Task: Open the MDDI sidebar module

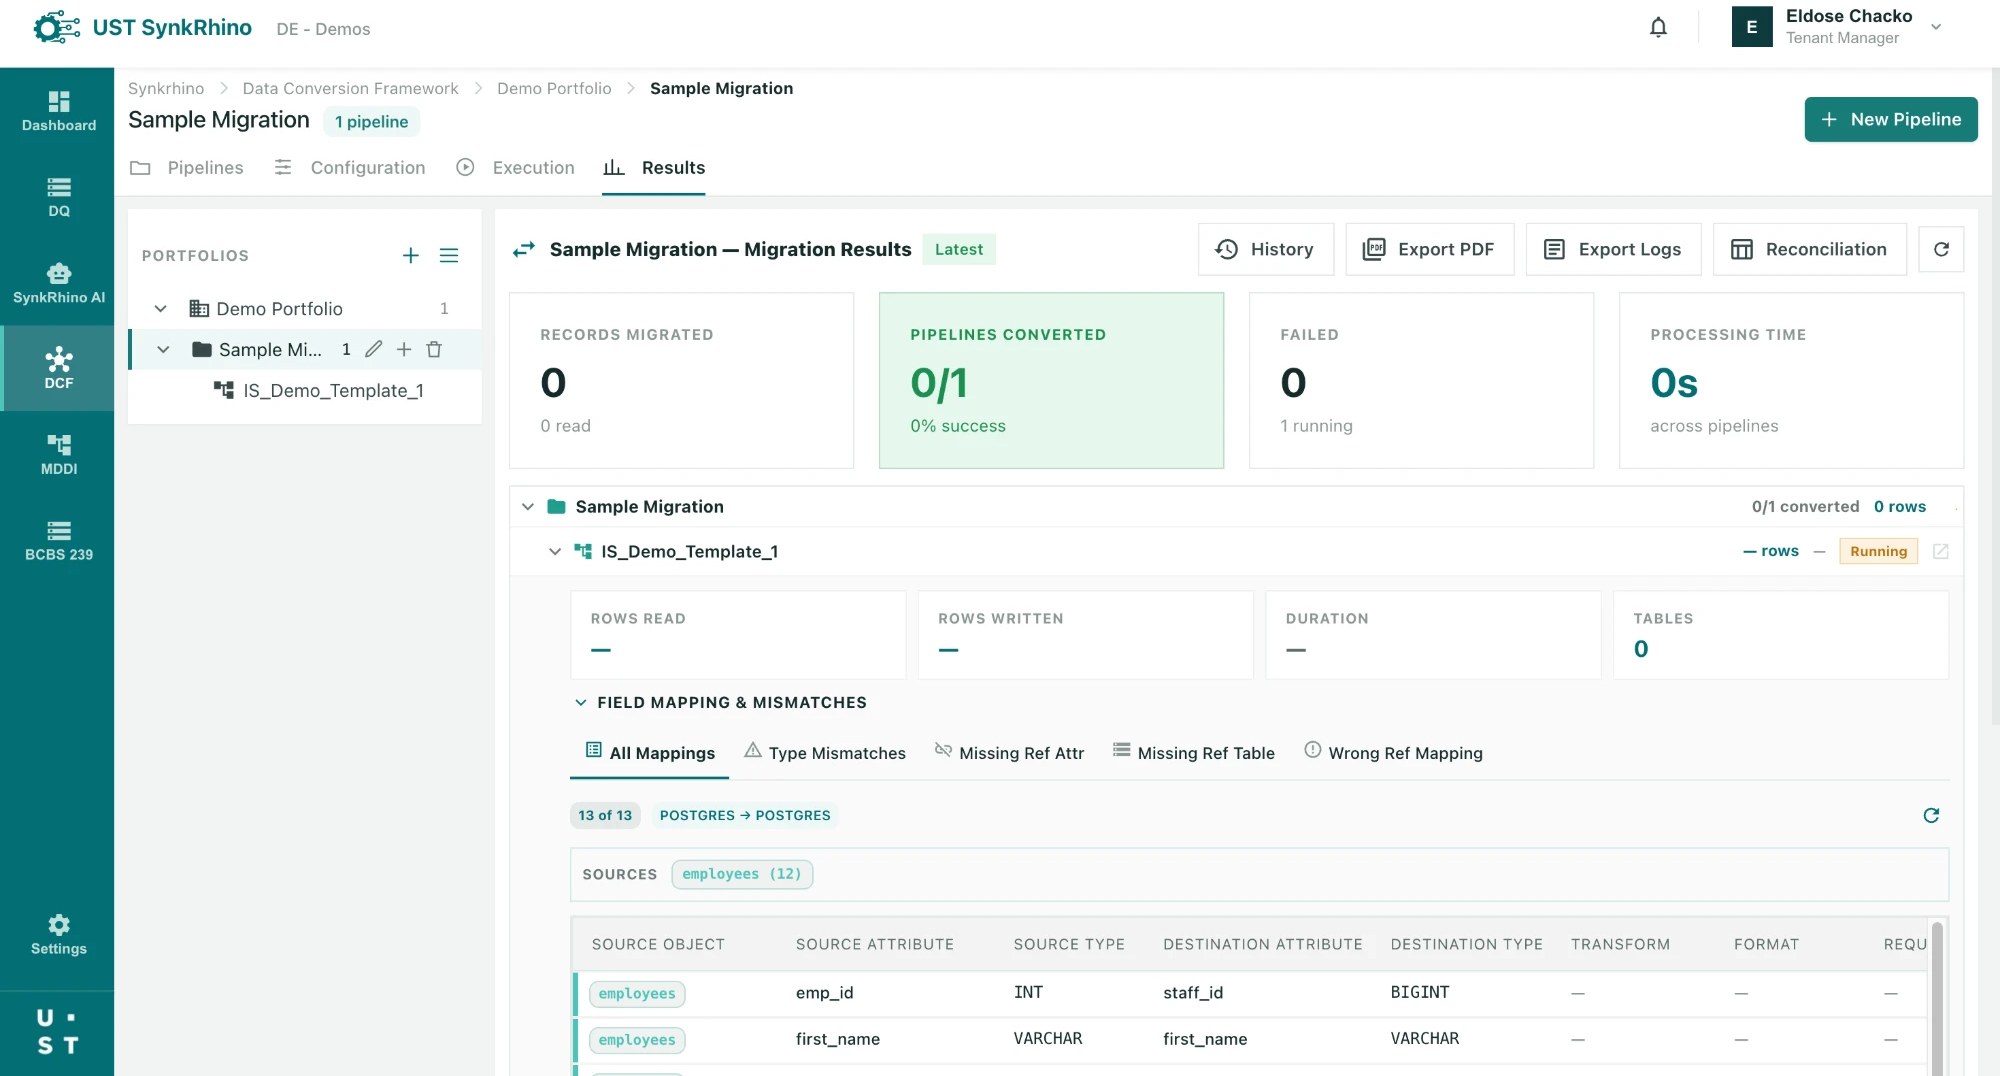Action: 58,454
